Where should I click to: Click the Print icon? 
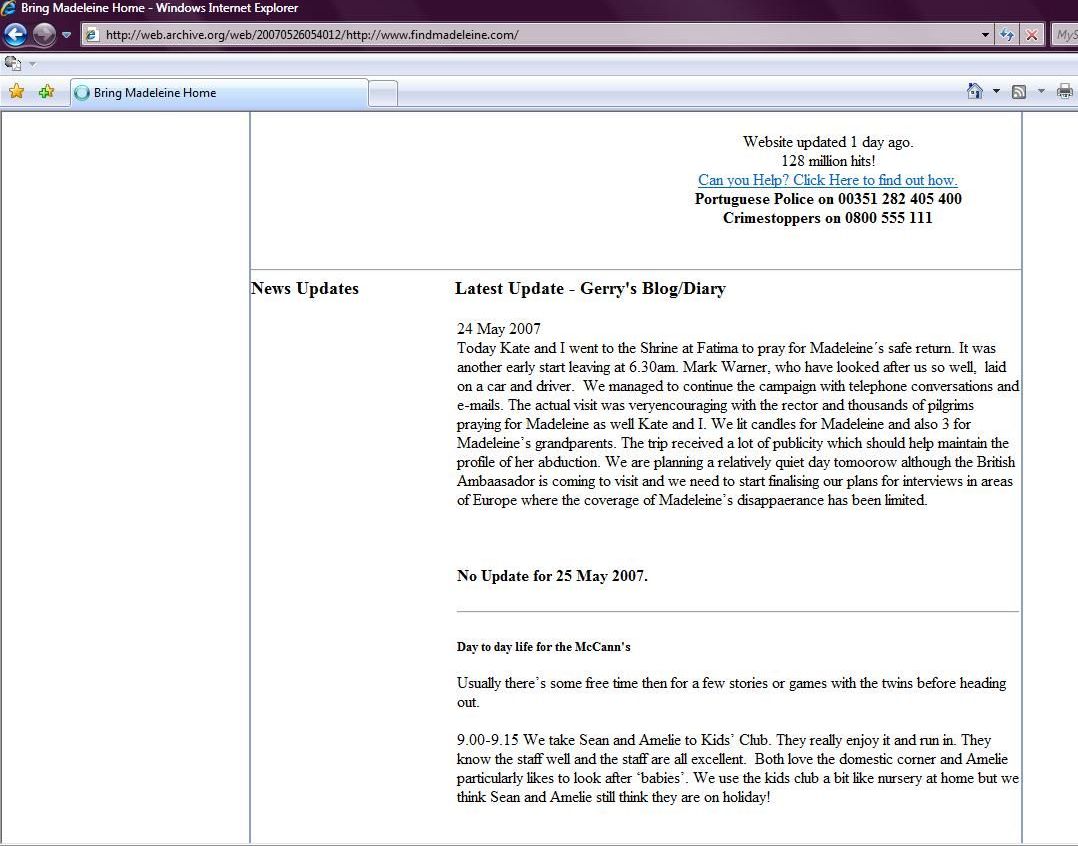coord(1064,92)
